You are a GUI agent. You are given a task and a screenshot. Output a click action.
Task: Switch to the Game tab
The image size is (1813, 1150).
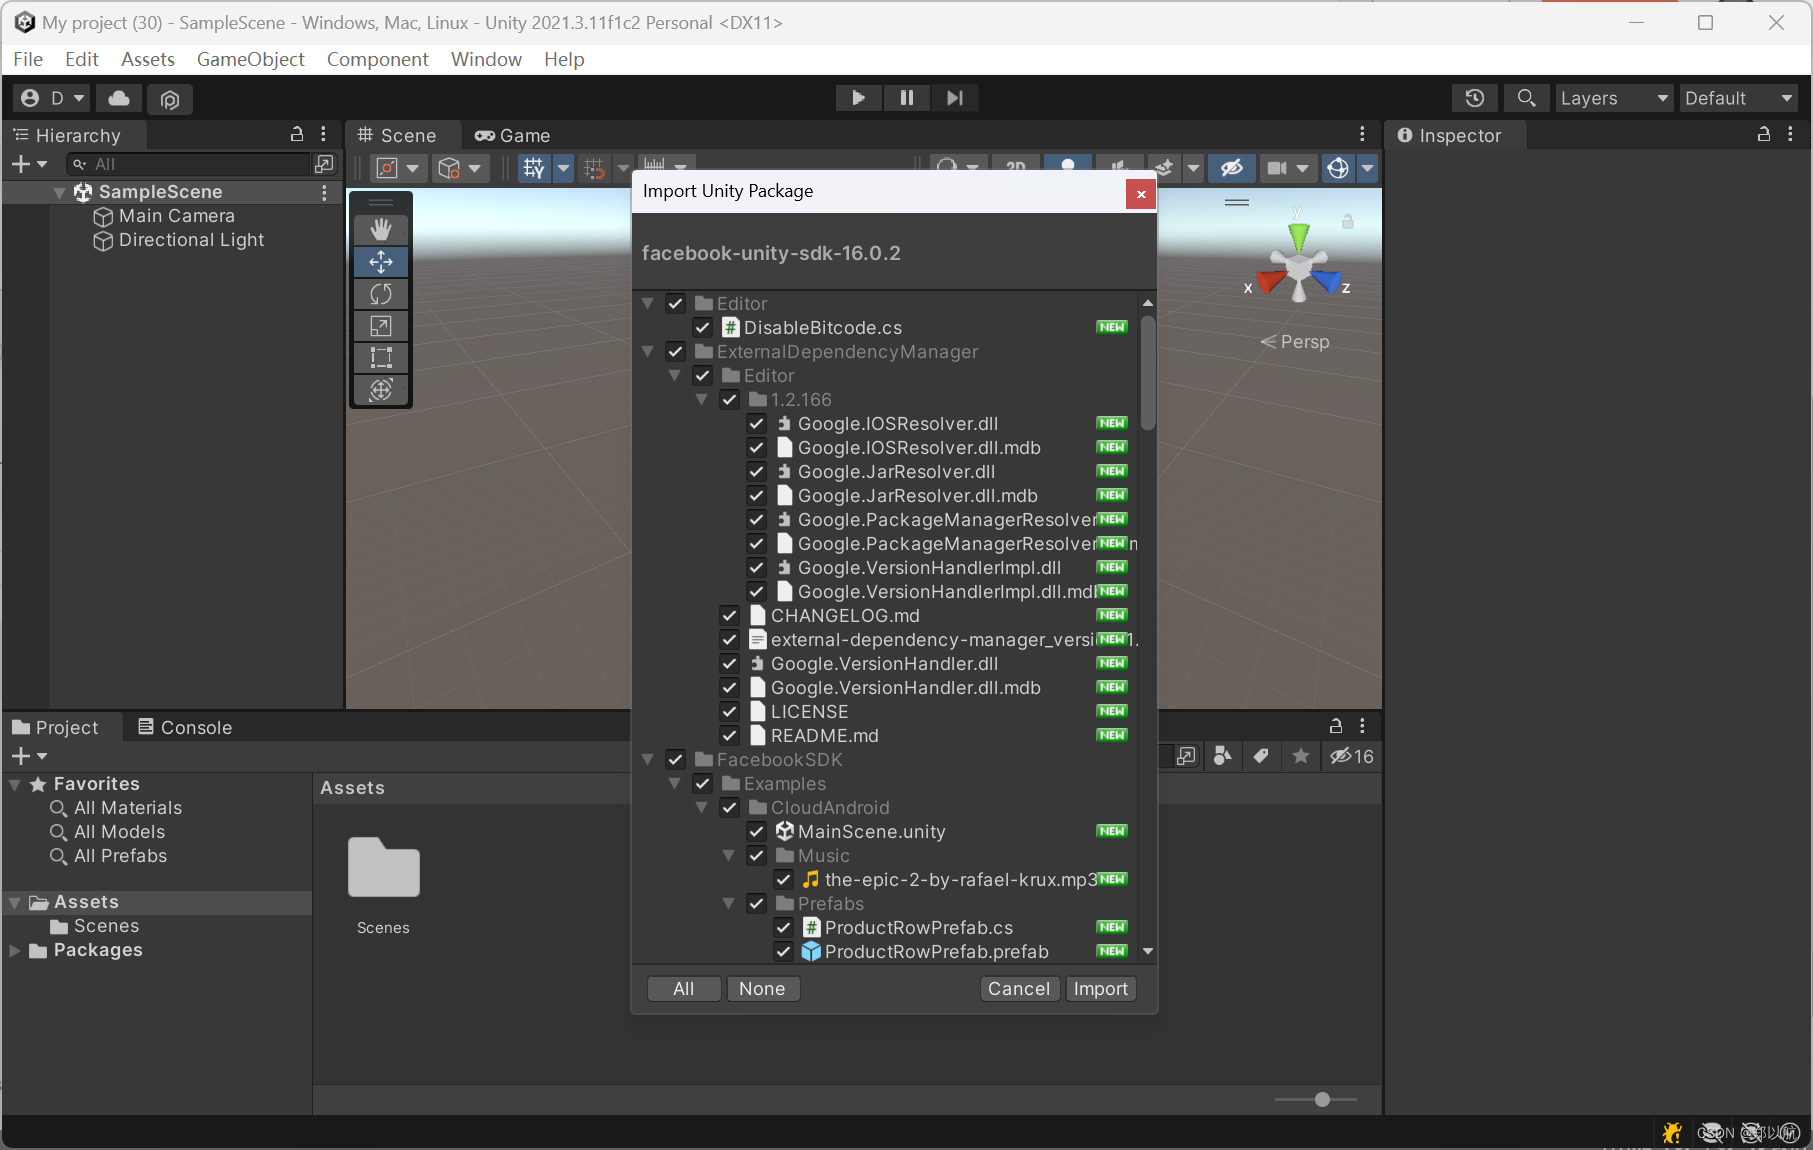click(x=513, y=135)
